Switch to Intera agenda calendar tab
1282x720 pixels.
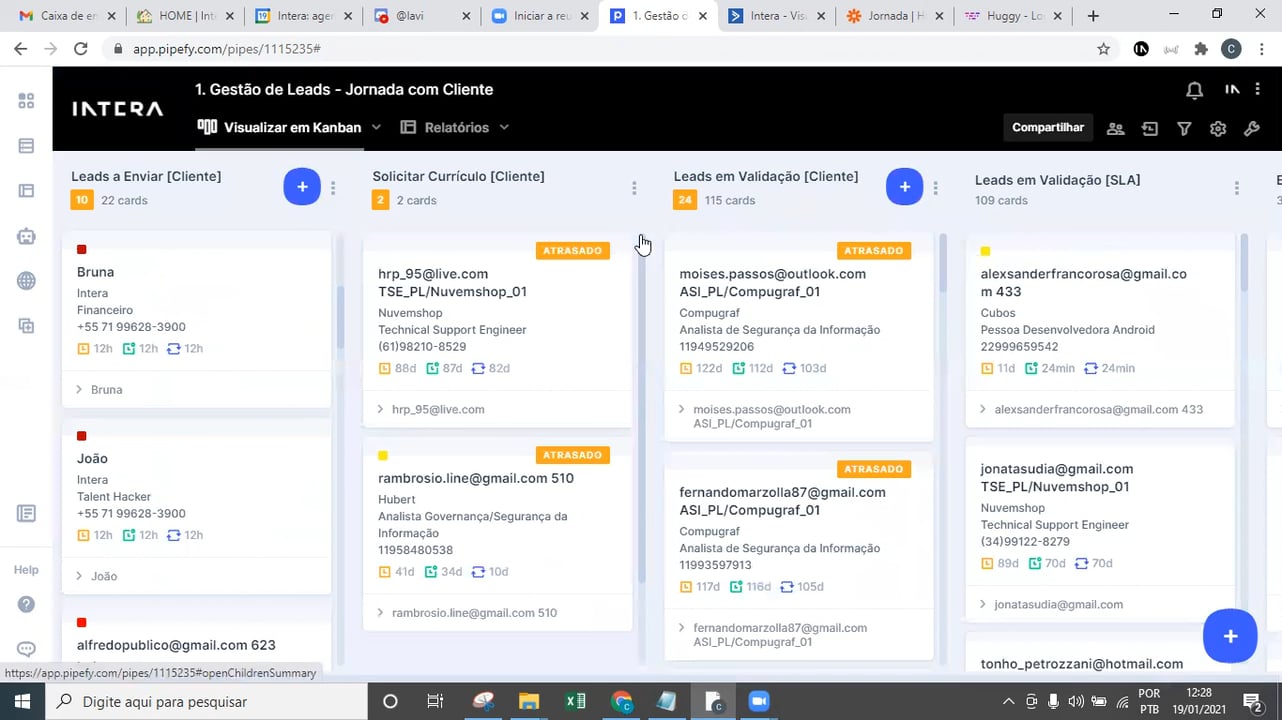302,16
